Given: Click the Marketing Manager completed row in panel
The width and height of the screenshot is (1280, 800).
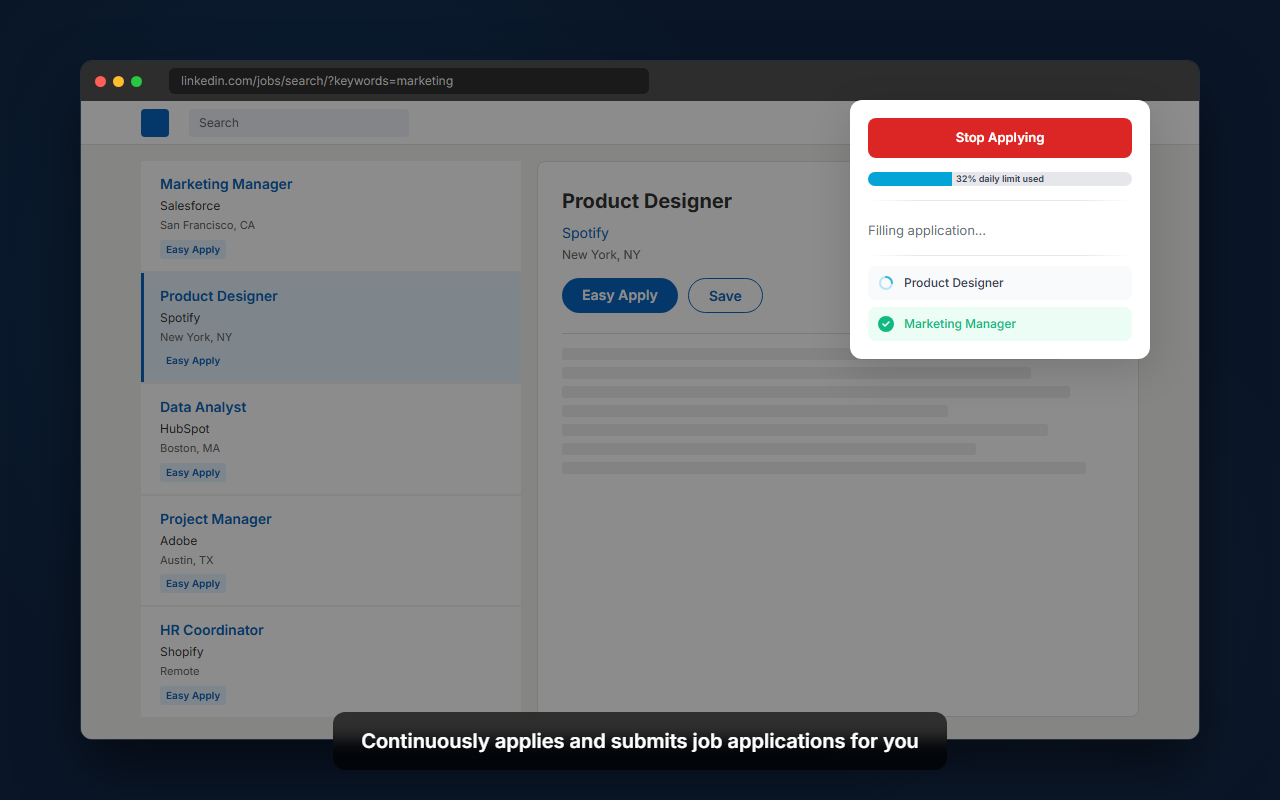Looking at the screenshot, I should 999,323.
